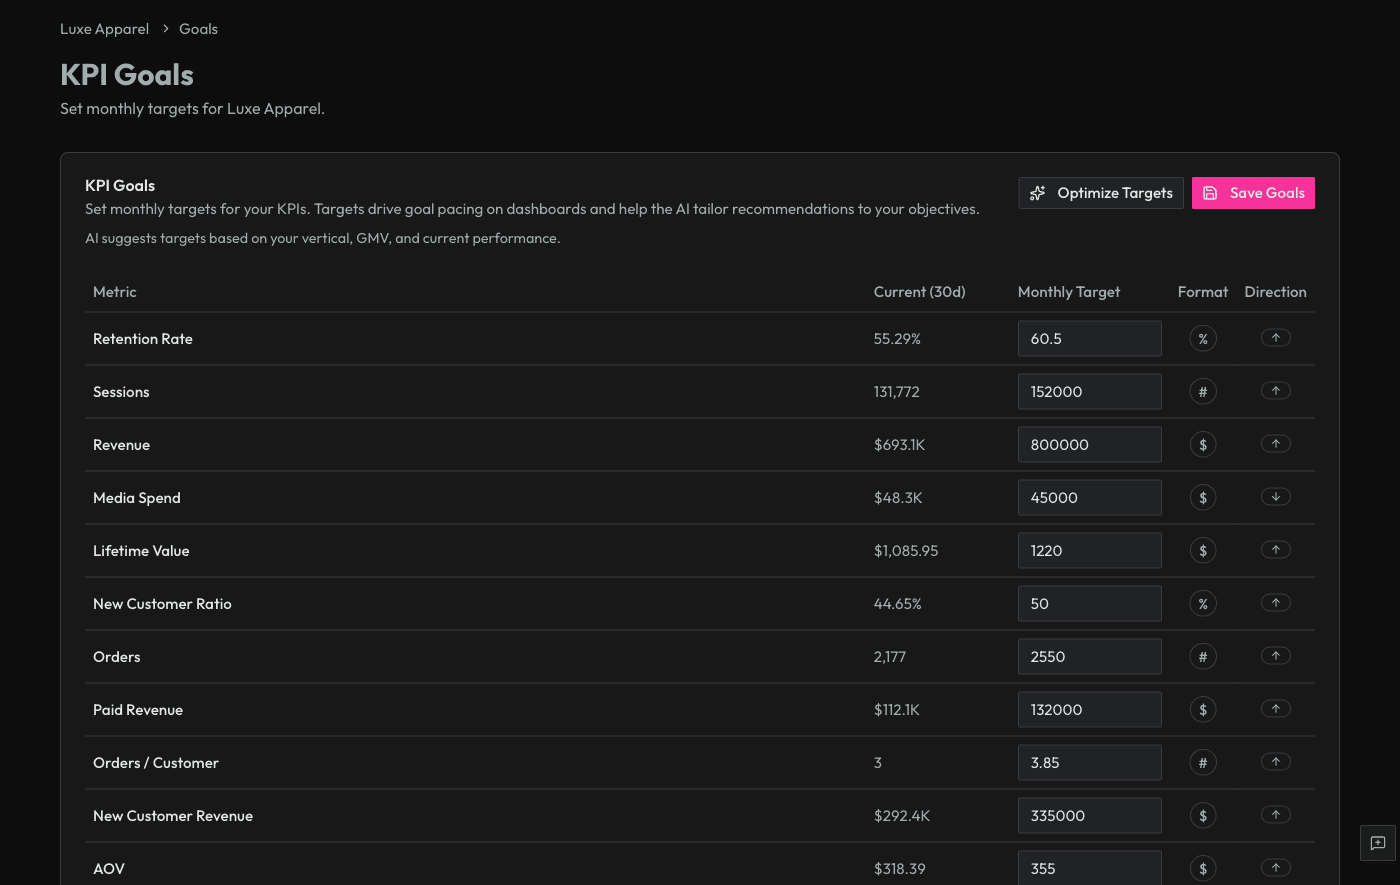Viewport: 1400px width, 885px height.
Task: Click the percent format icon for Retention Rate
Action: (1203, 338)
